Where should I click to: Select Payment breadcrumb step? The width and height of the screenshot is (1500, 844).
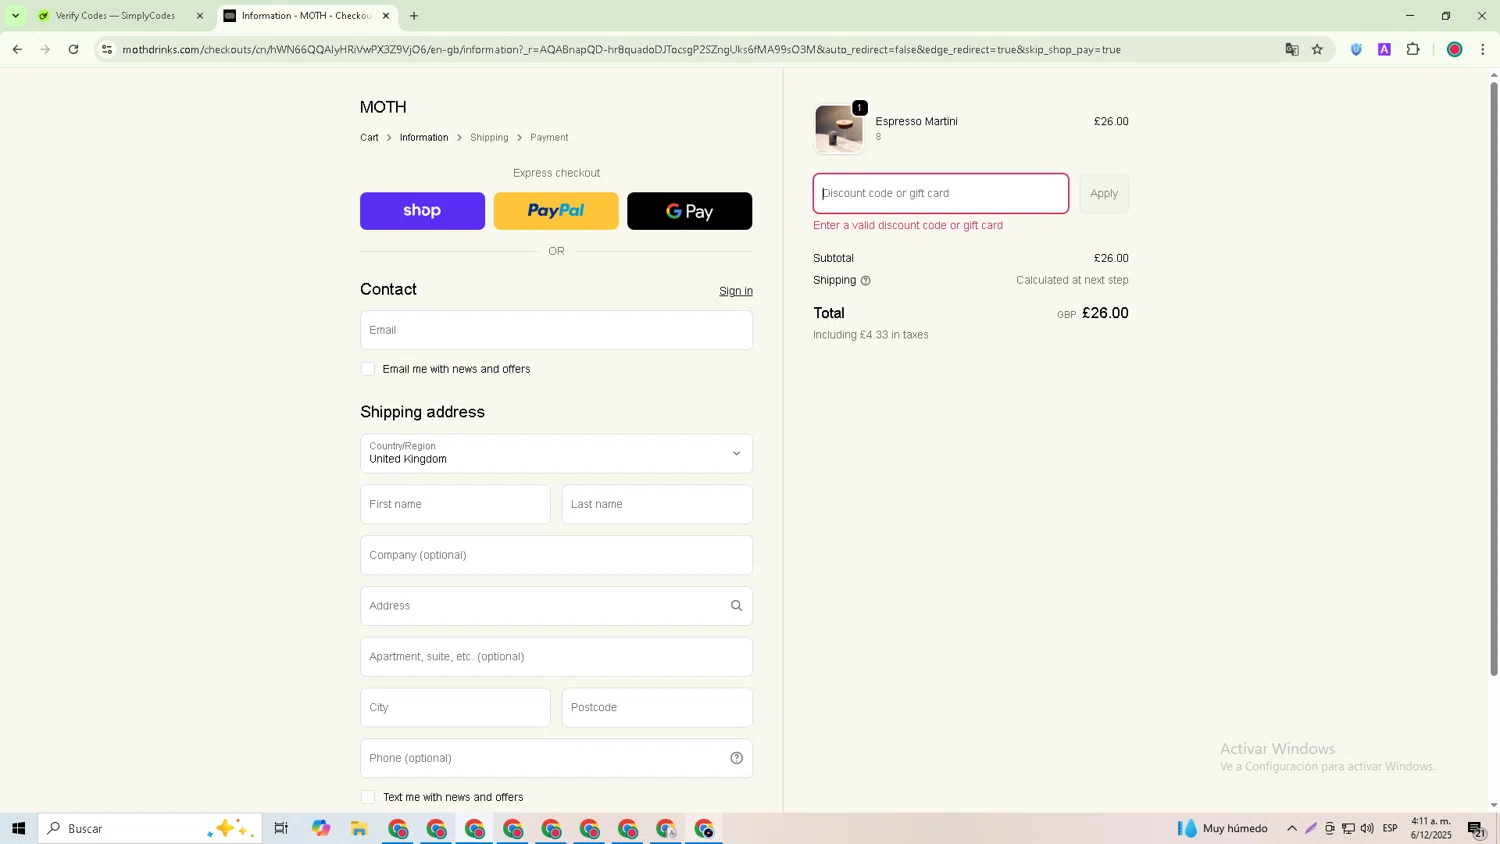(549, 138)
